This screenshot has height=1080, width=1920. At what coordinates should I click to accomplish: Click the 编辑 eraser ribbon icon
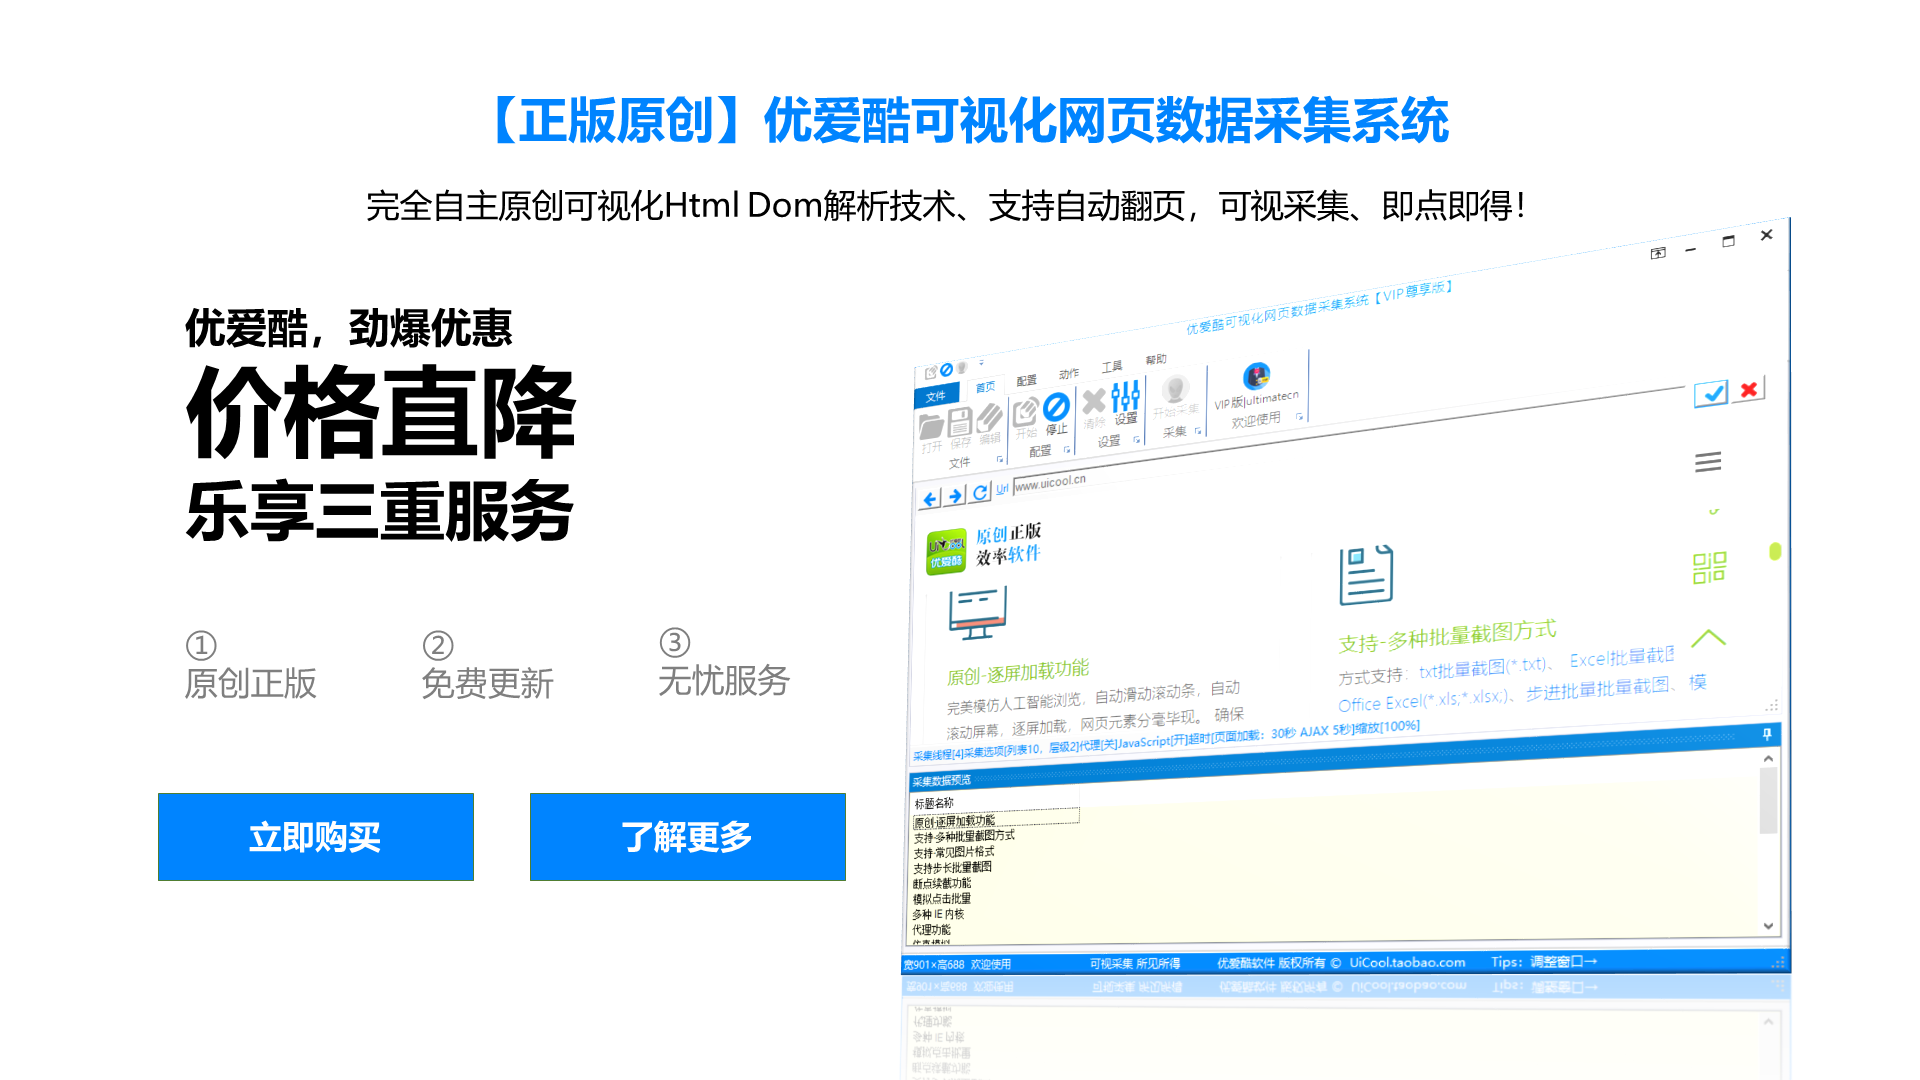pyautogui.click(x=989, y=418)
